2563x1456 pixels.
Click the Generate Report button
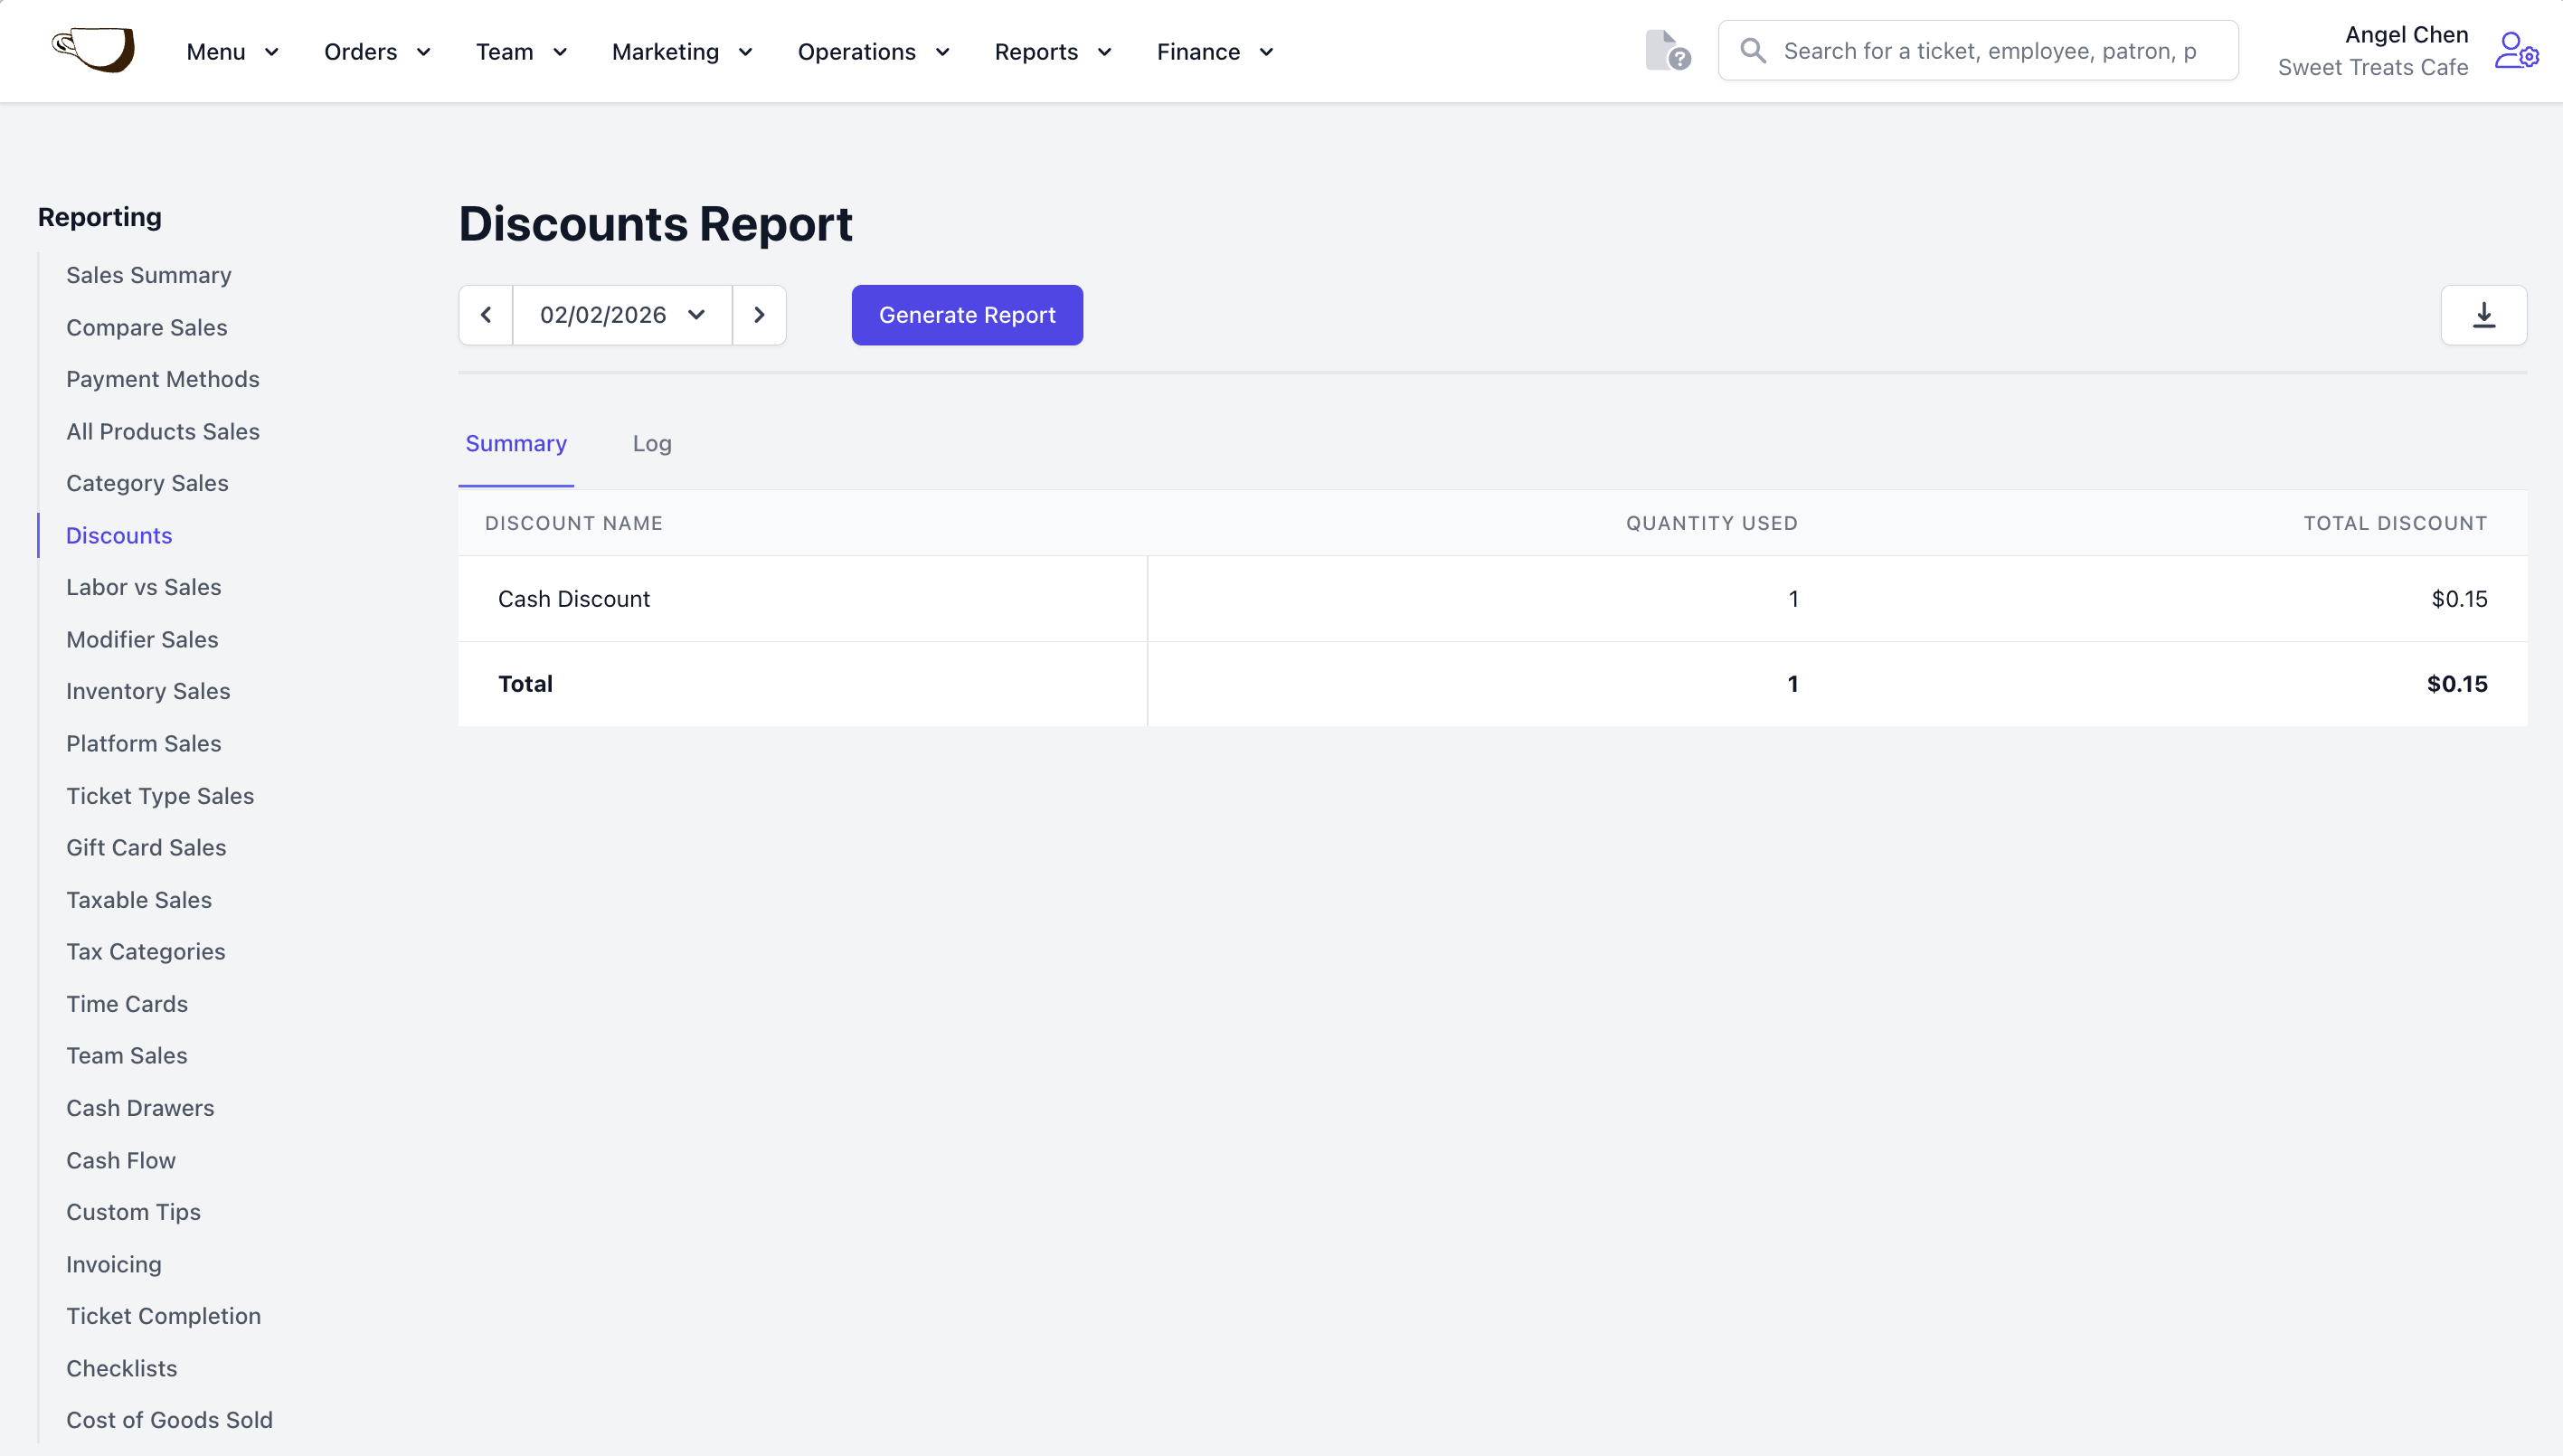pyautogui.click(x=966, y=315)
